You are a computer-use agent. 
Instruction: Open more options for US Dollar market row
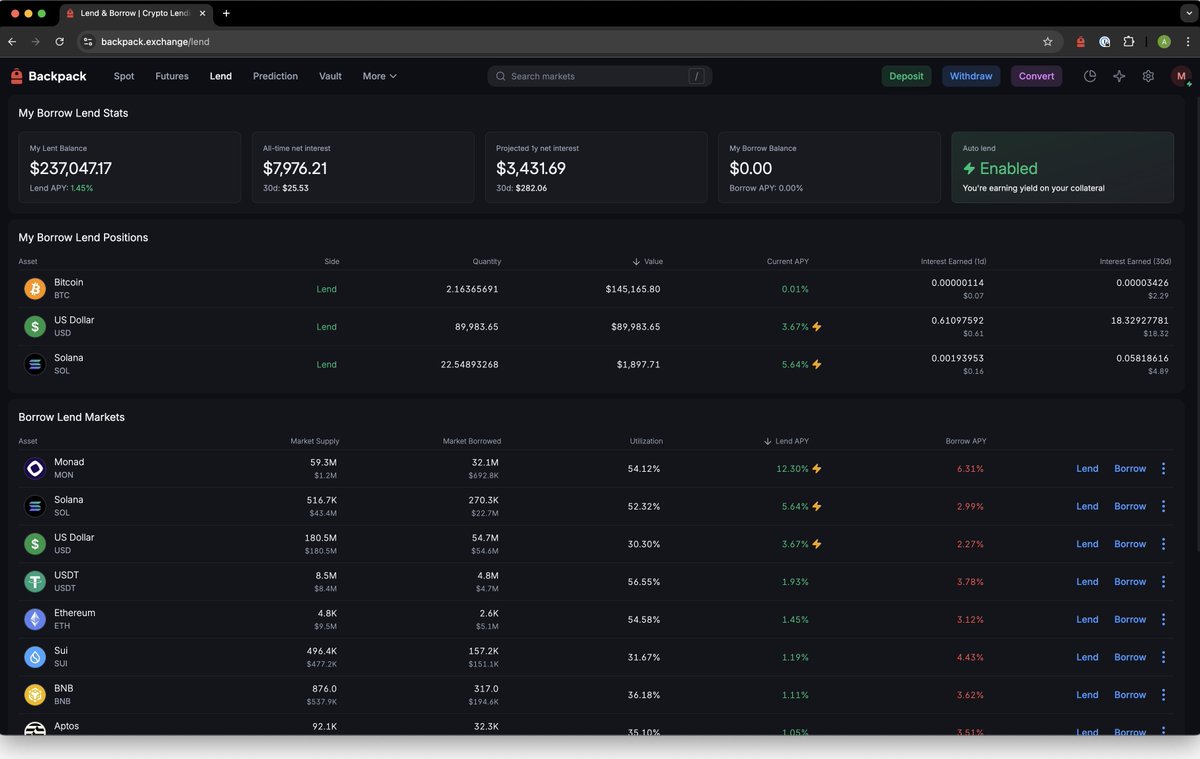tap(1163, 544)
